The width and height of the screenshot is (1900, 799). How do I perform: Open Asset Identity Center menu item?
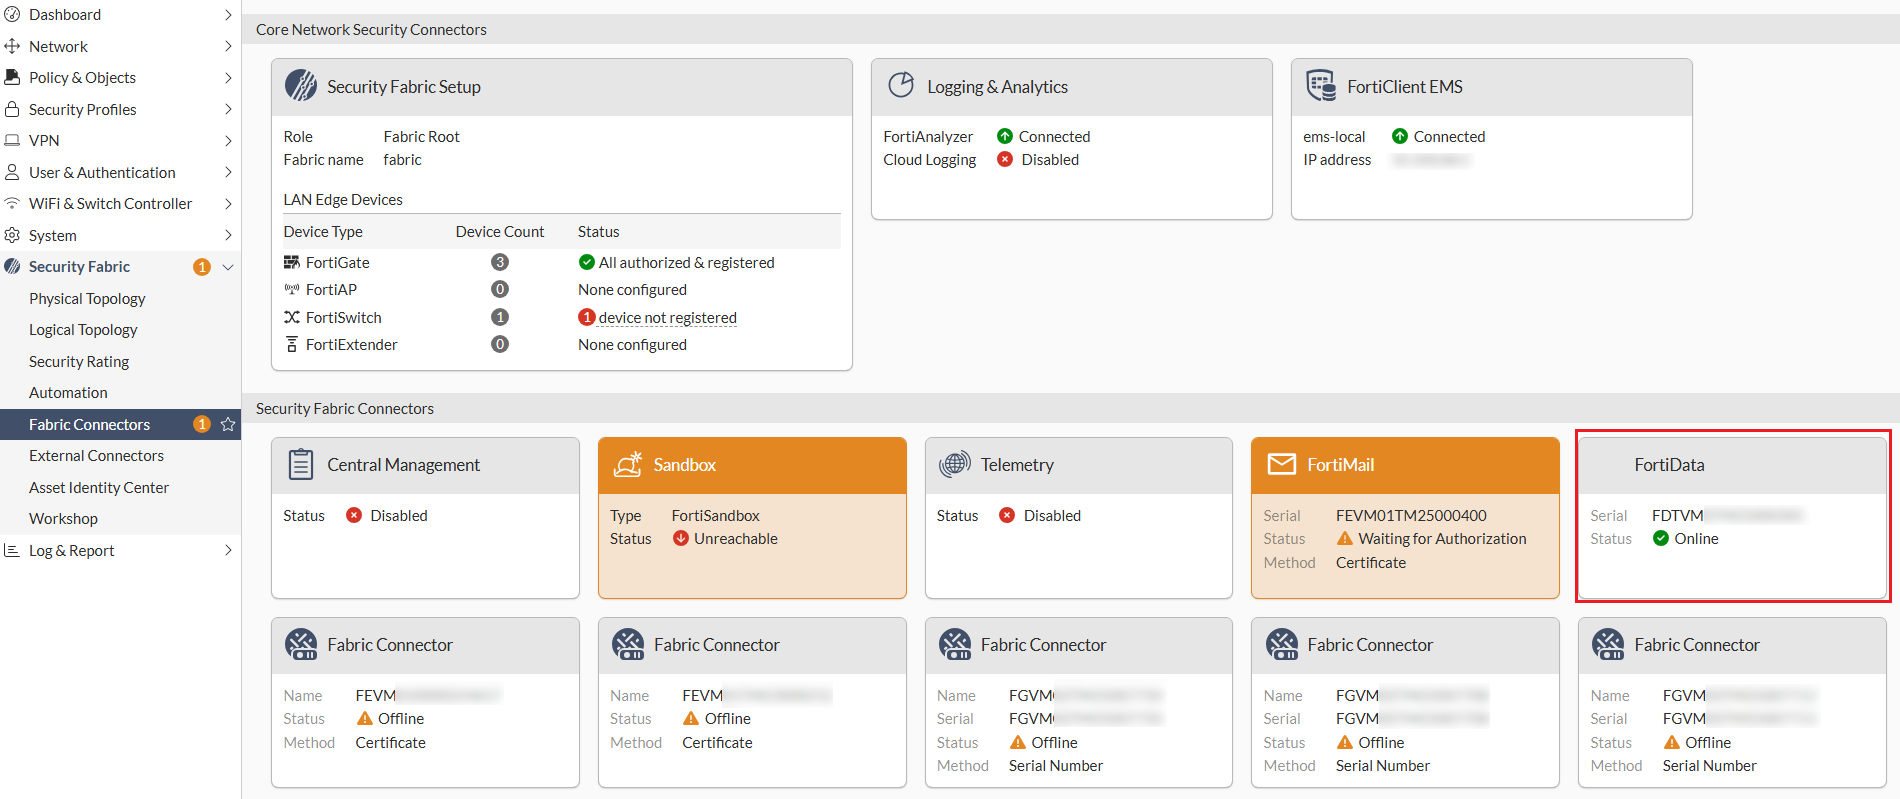click(x=99, y=487)
